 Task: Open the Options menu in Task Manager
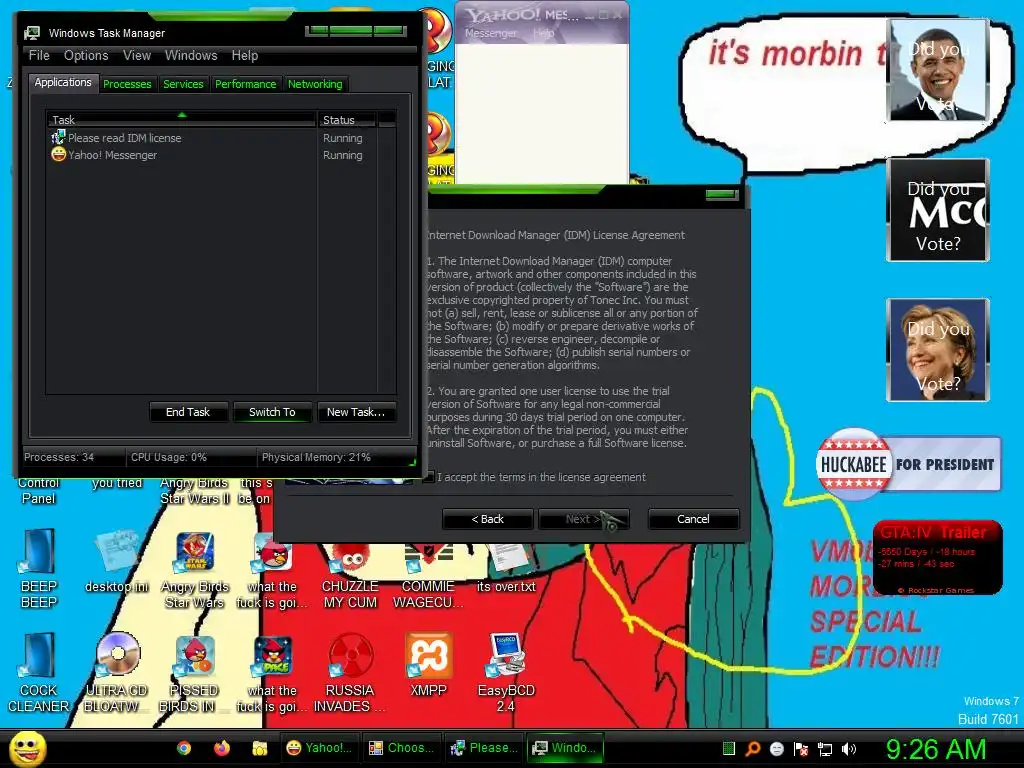click(x=86, y=56)
